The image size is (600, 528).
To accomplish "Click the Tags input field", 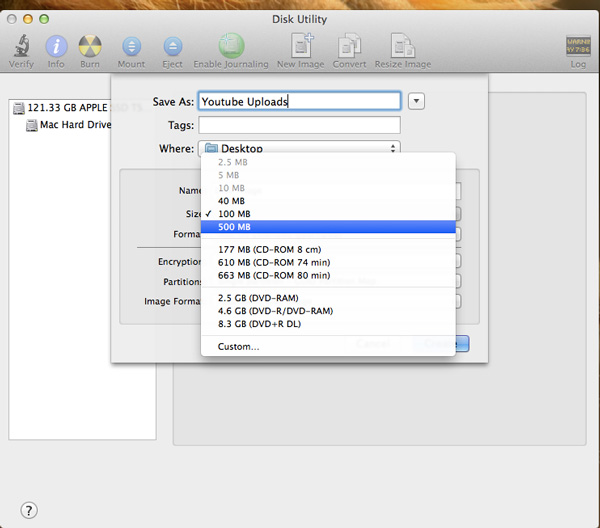I will pos(299,125).
